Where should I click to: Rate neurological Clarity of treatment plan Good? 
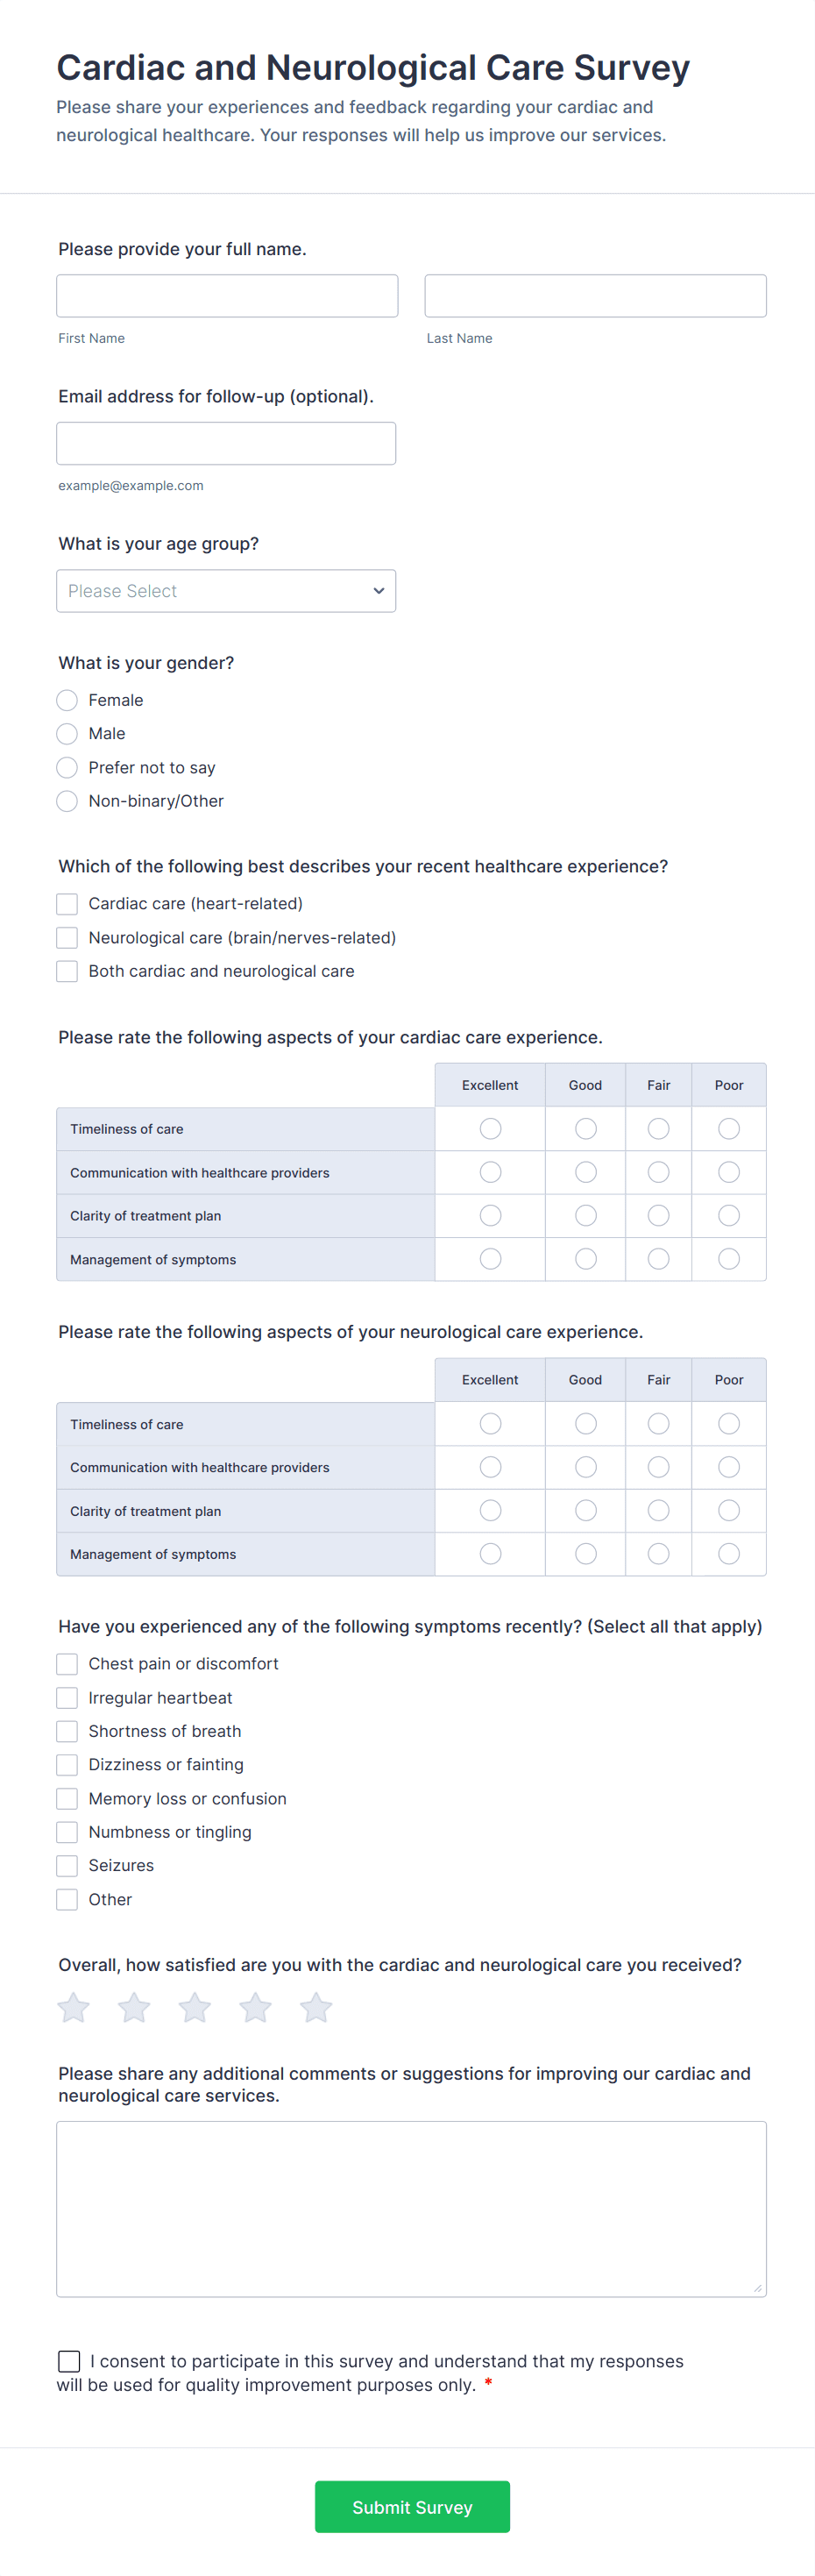click(586, 1510)
